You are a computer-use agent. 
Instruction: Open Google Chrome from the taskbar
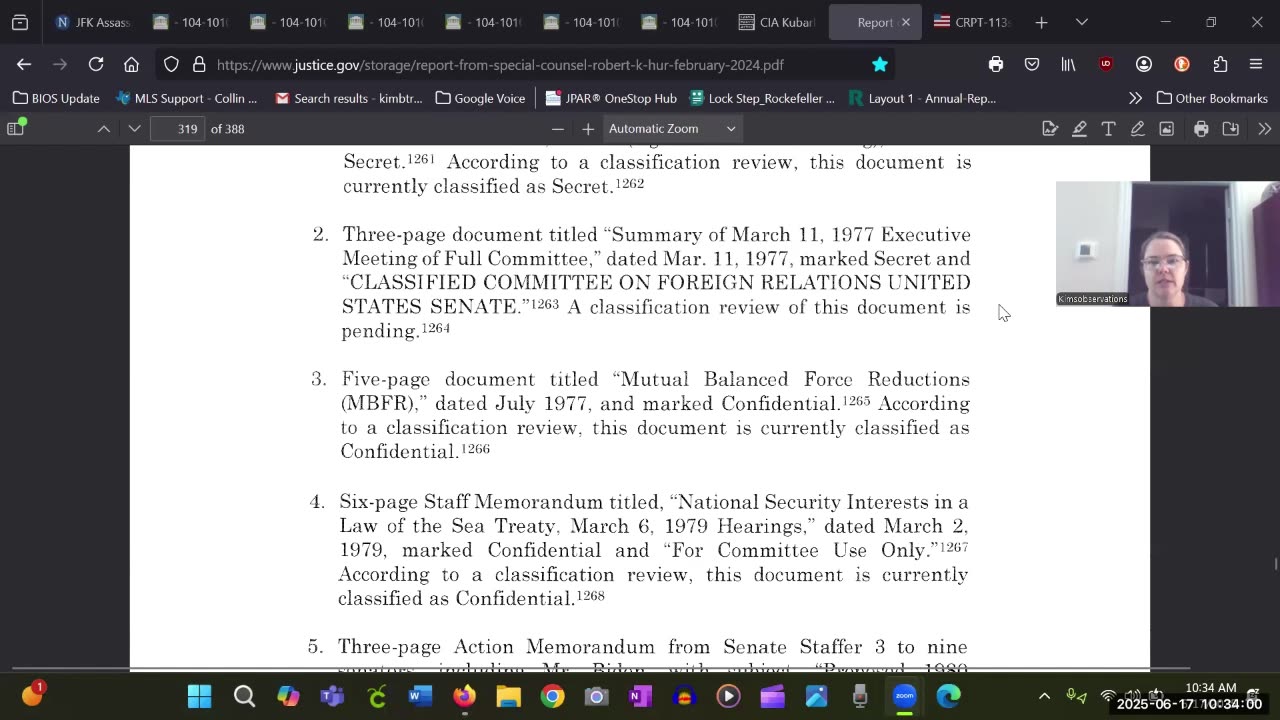click(552, 696)
